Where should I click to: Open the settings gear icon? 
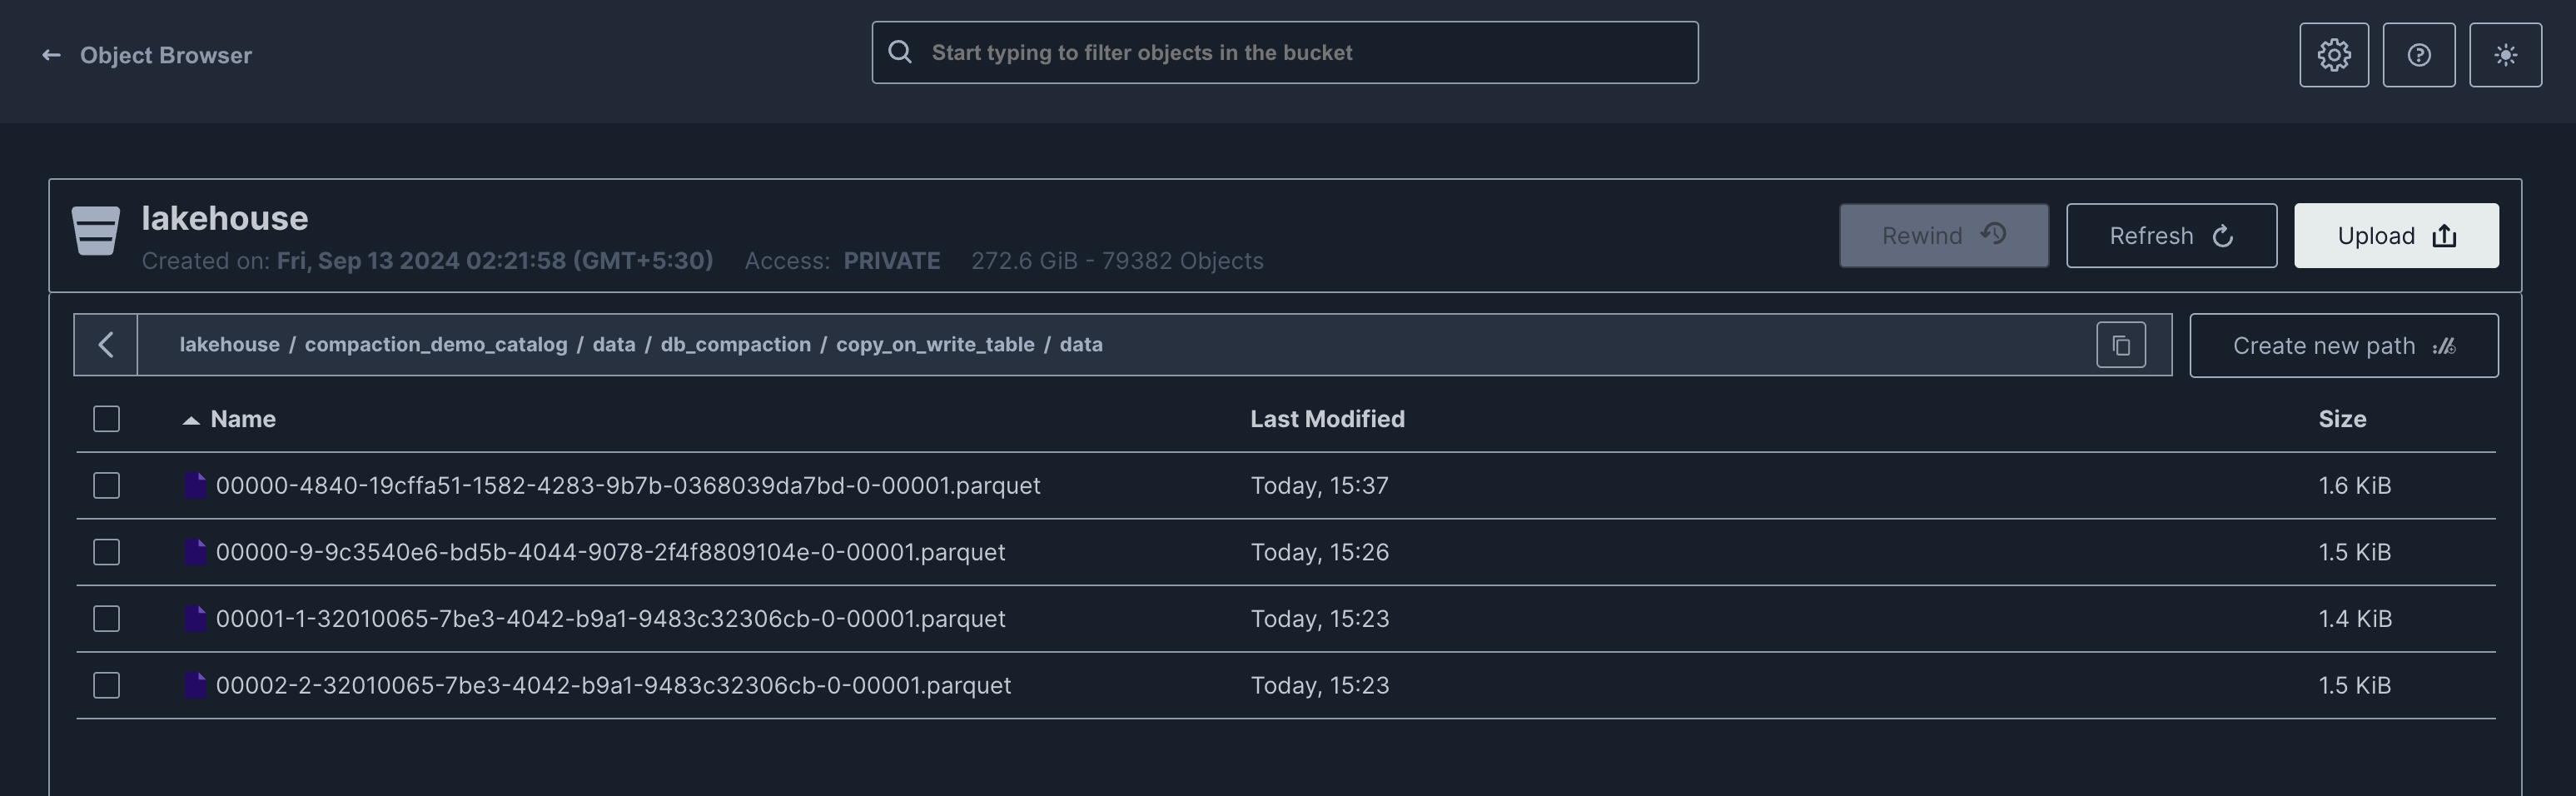[2333, 55]
